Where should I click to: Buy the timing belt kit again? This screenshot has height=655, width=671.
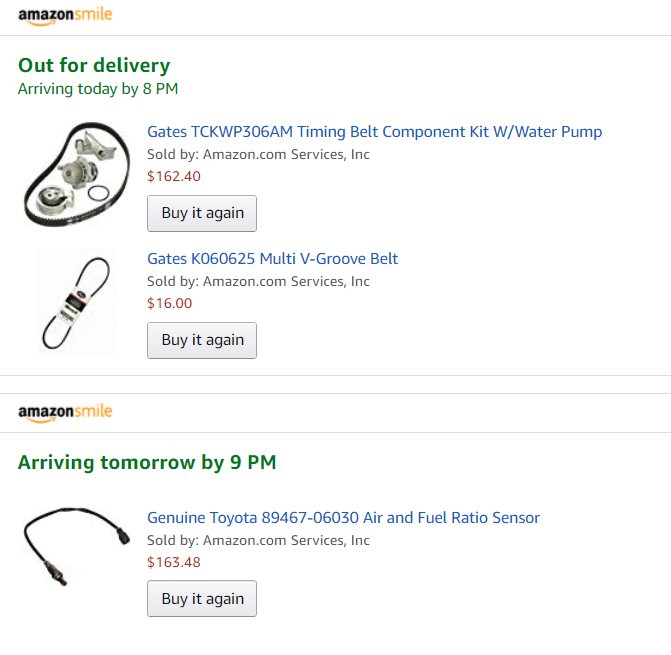[202, 213]
